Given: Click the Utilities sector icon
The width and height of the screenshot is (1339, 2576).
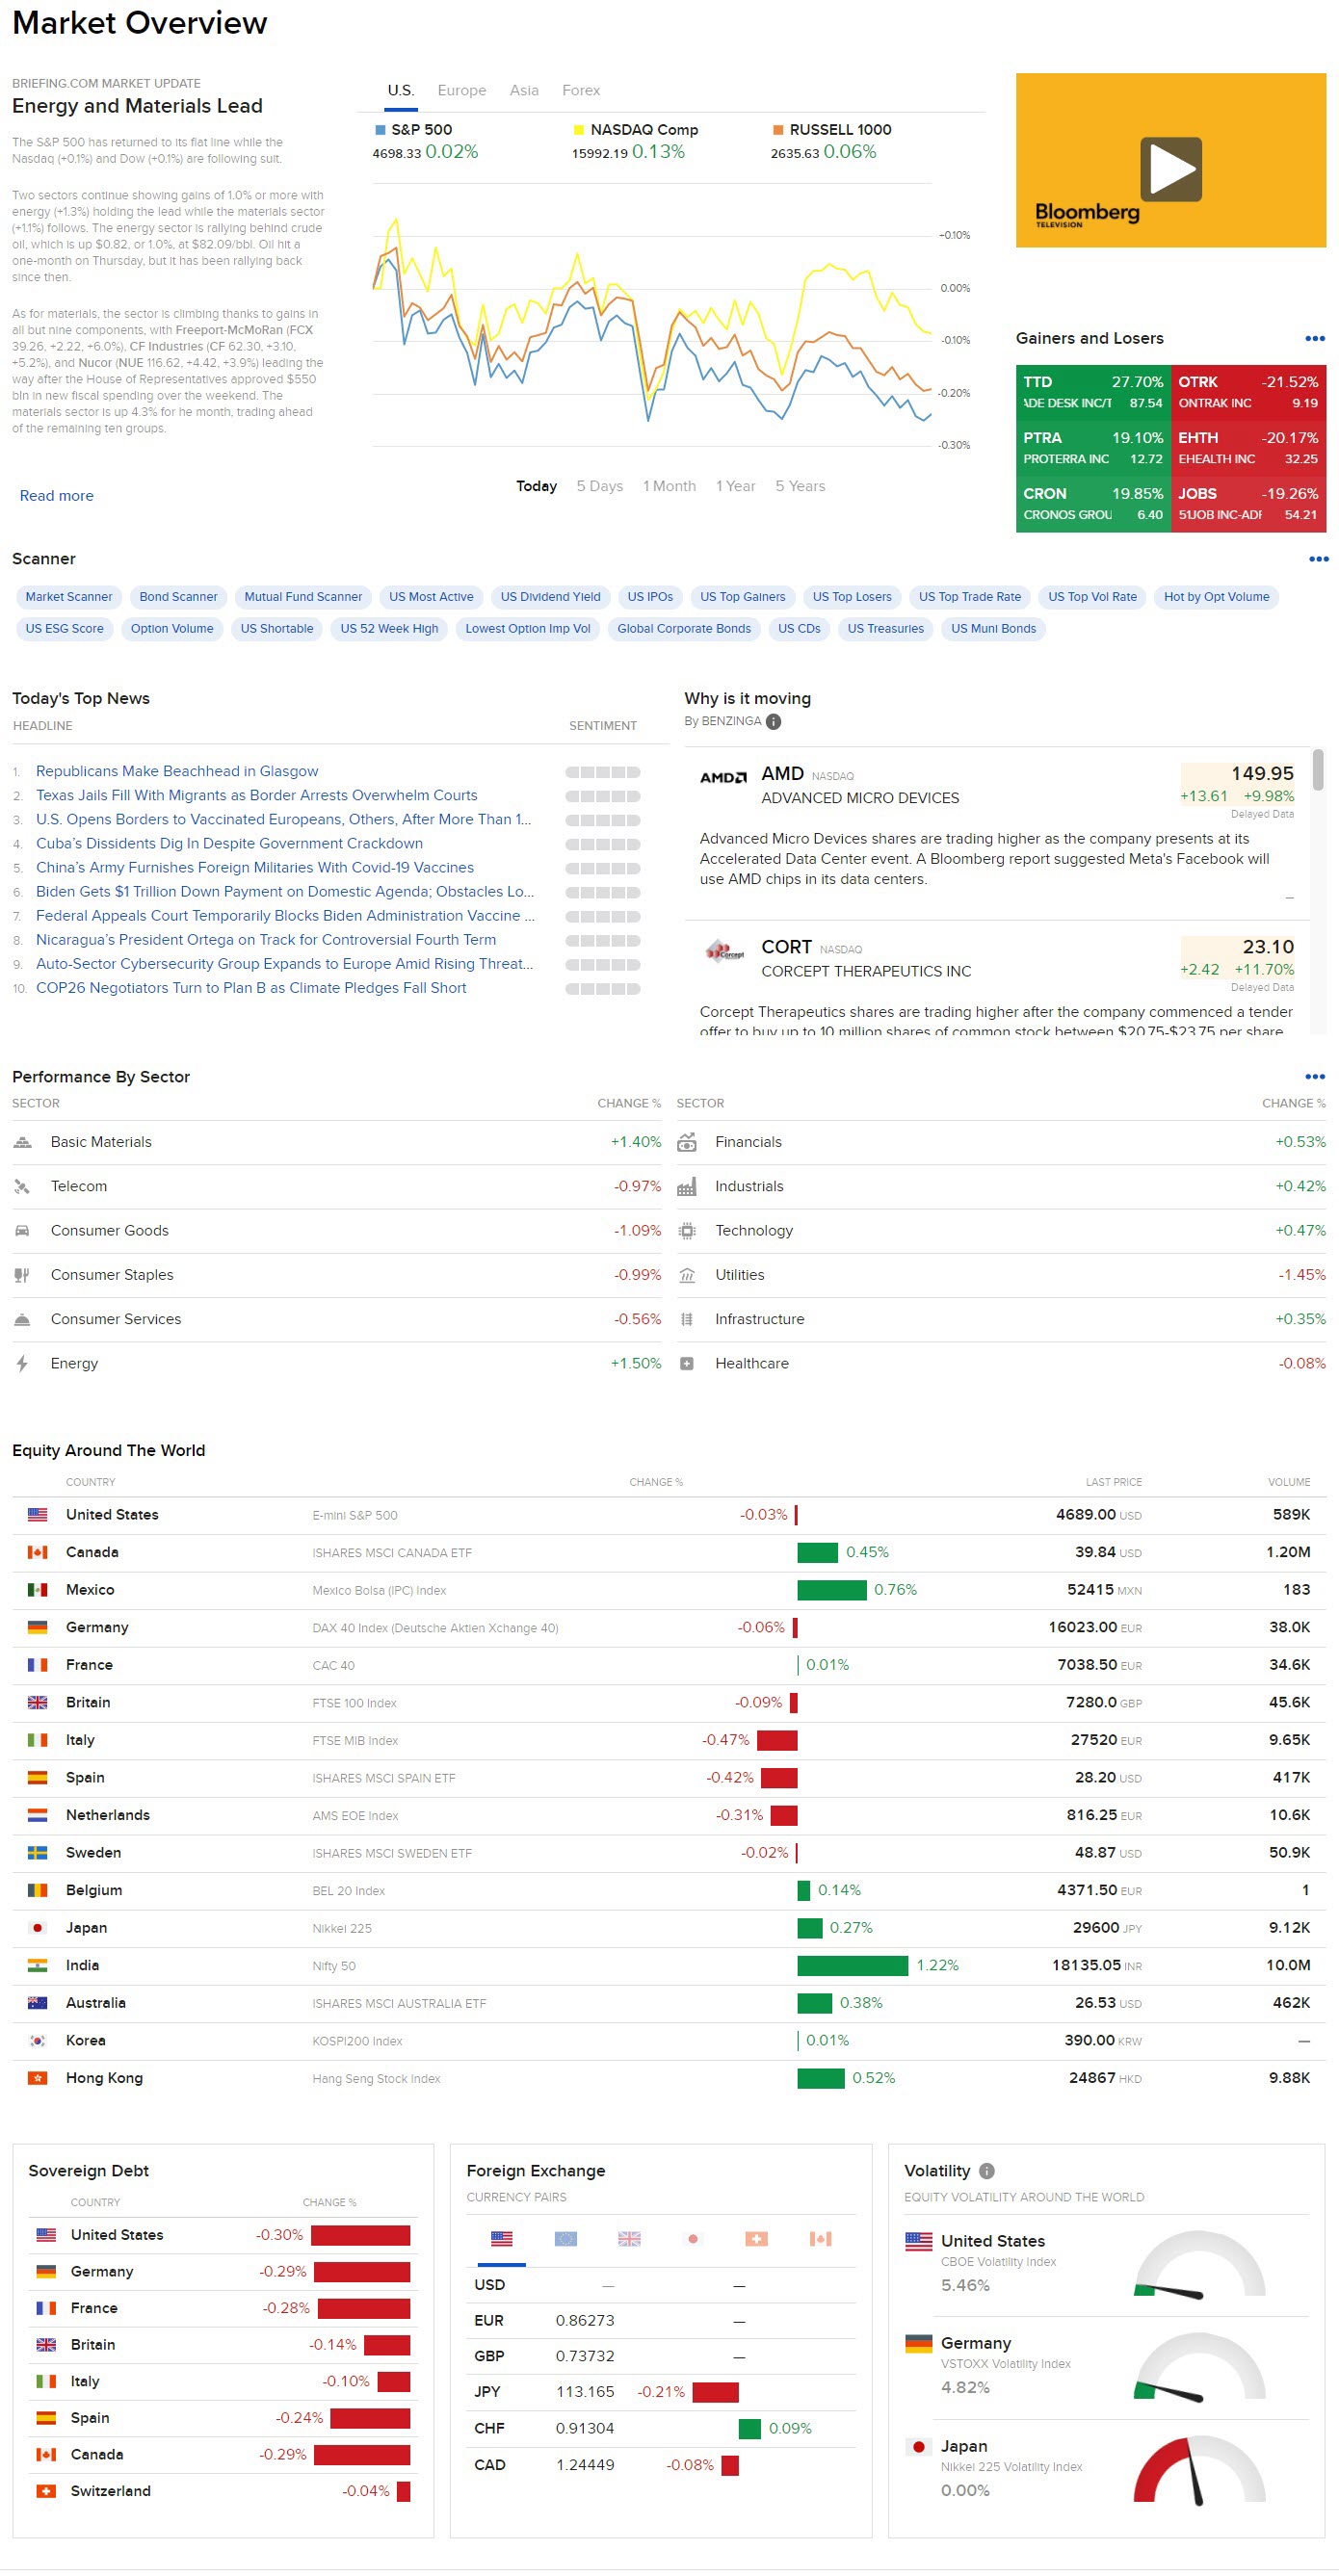Looking at the screenshot, I should 687,1274.
